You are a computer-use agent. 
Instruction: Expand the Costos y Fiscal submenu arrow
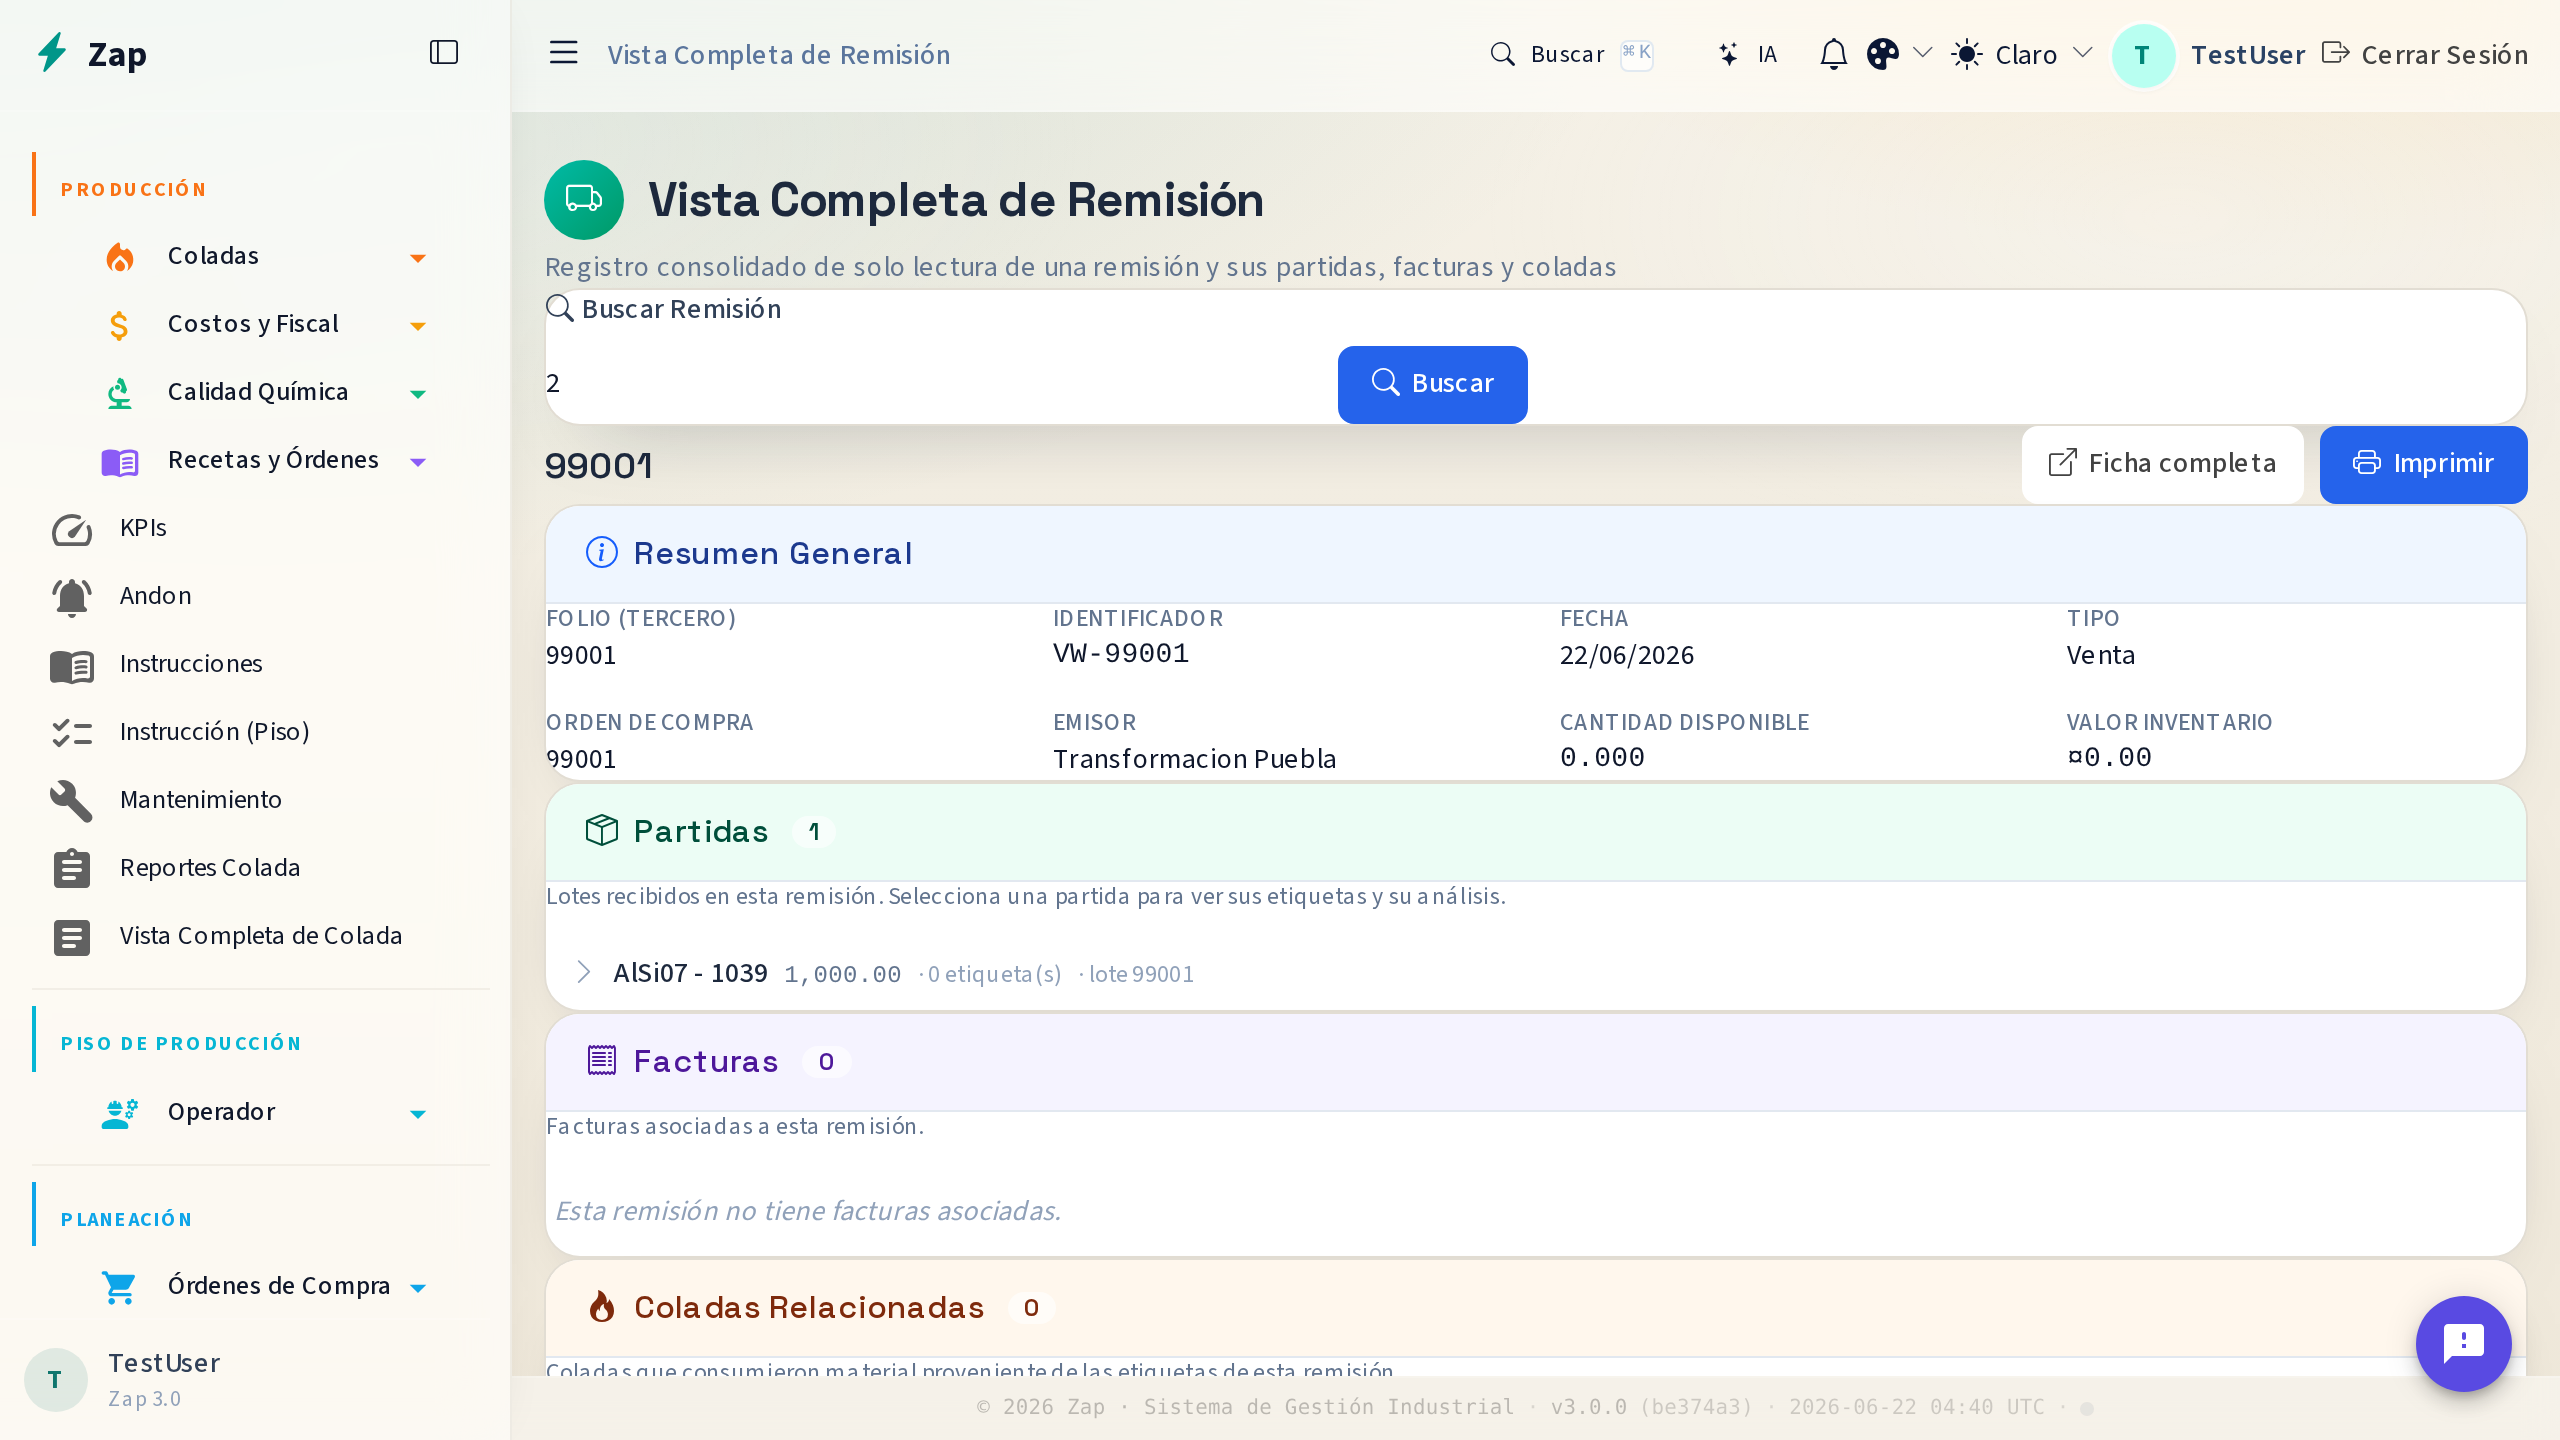tap(418, 326)
